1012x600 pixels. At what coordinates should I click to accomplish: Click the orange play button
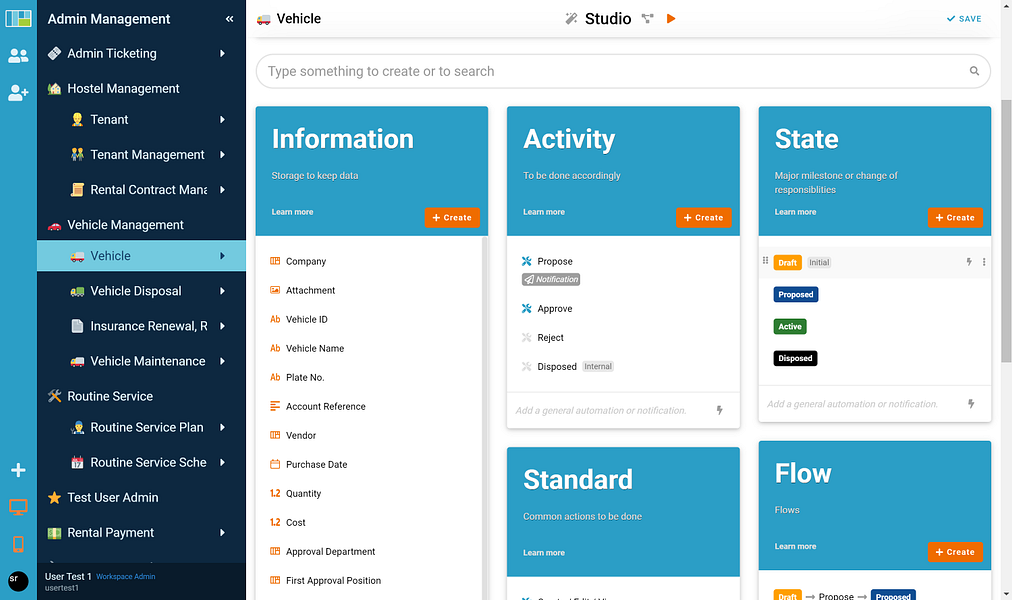(x=671, y=19)
